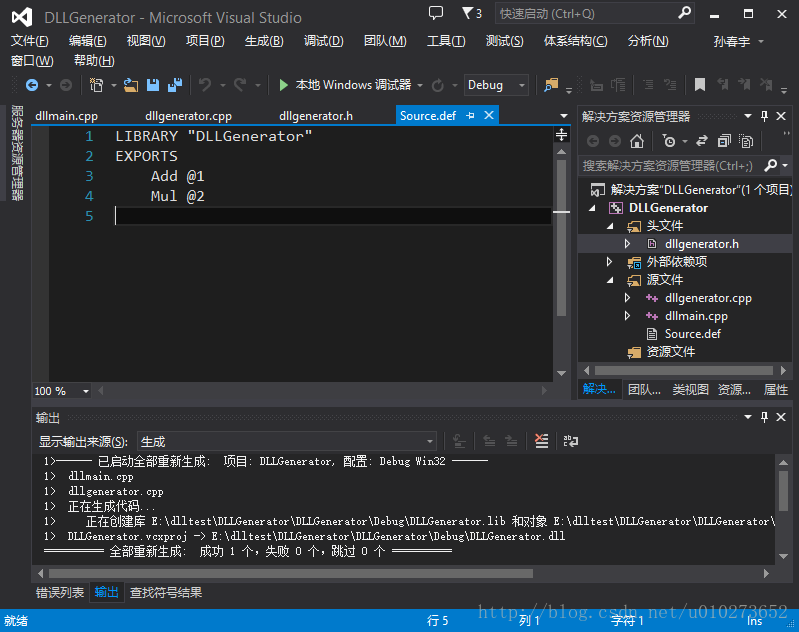Click the 孙春宇 account name
This screenshot has height=632, width=799.
[x=732, y=41]
